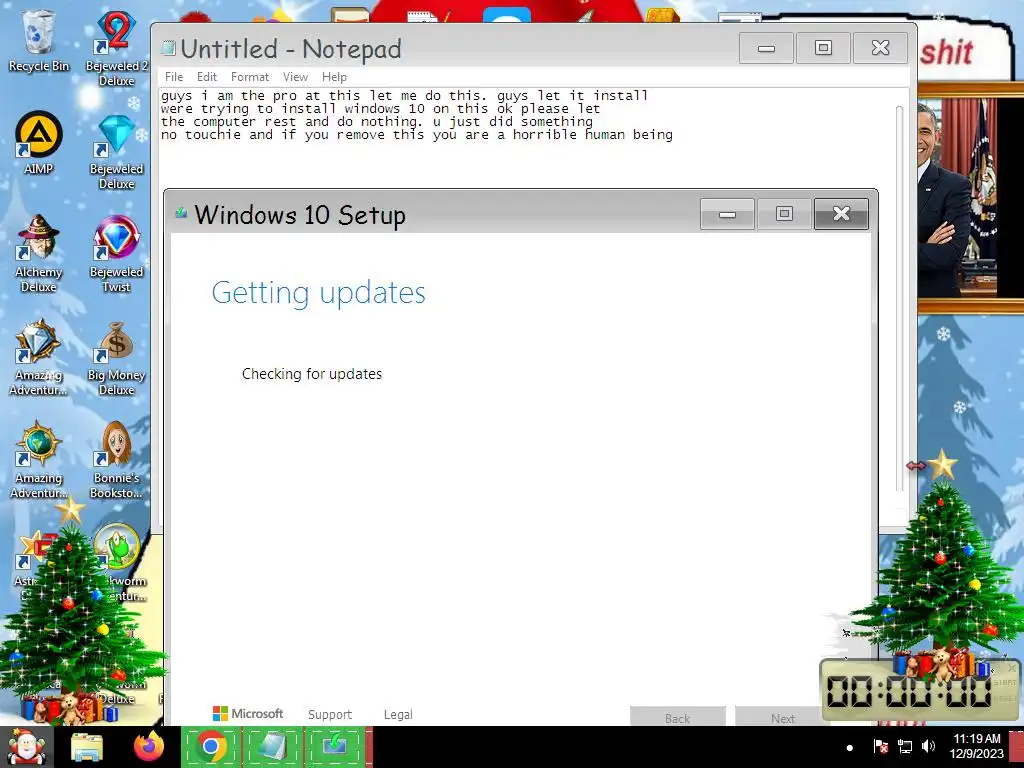This screenshot has height=768, width=1024.
Task: Open the Alchemy Deluxe shortcut
Action: (39, 253)
